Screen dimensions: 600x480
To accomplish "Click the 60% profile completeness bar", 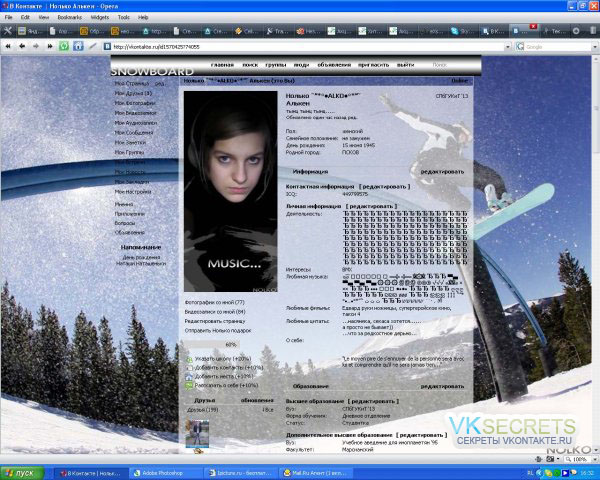I will [212, 345].
